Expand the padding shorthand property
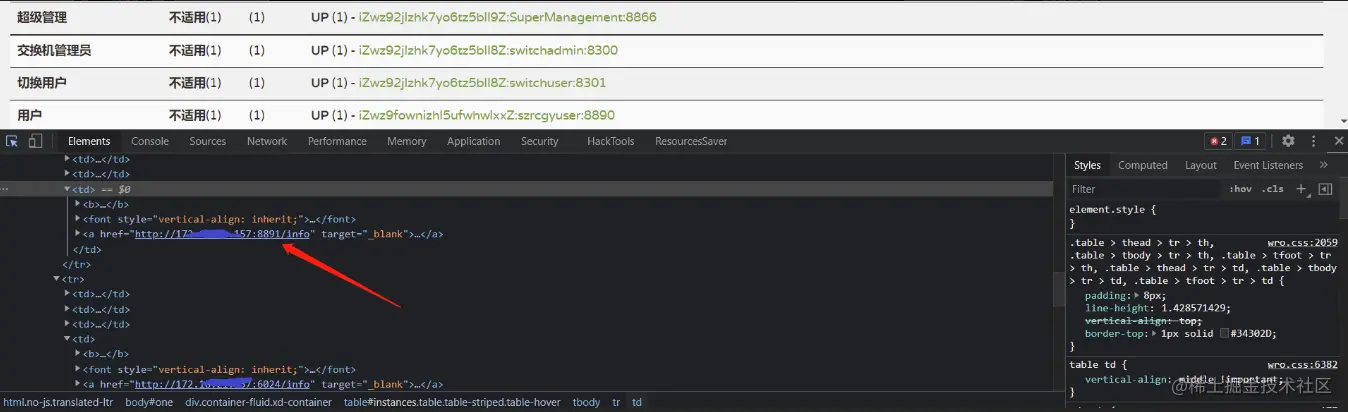This screenshot has width=1348, height=412. click(x=1136, y=296)
